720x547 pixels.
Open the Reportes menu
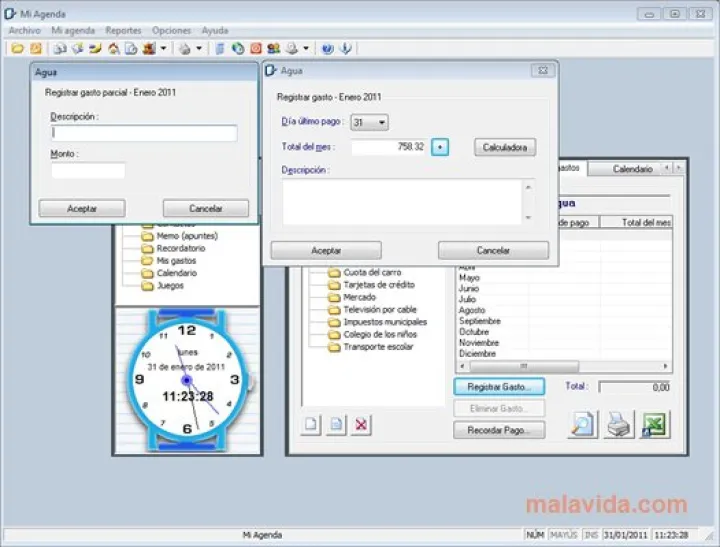123,31
